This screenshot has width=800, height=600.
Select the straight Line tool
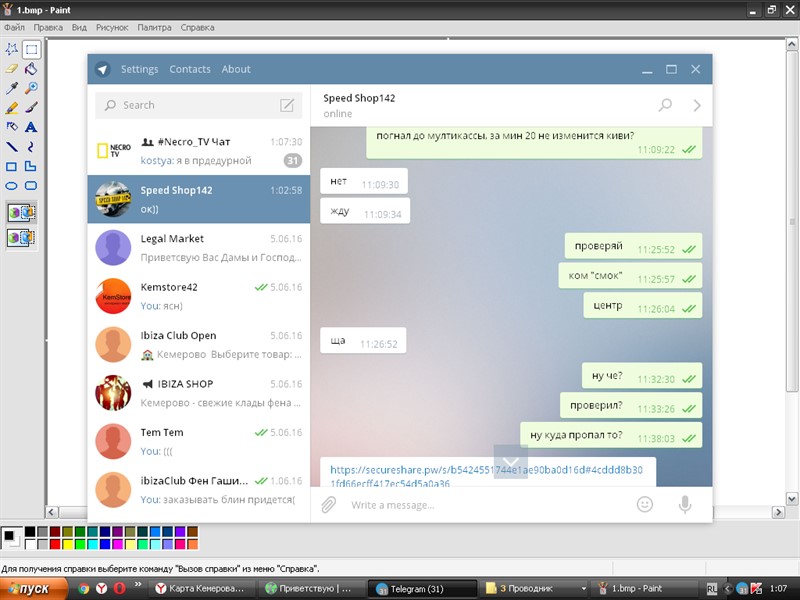click(x=11, y=147)
